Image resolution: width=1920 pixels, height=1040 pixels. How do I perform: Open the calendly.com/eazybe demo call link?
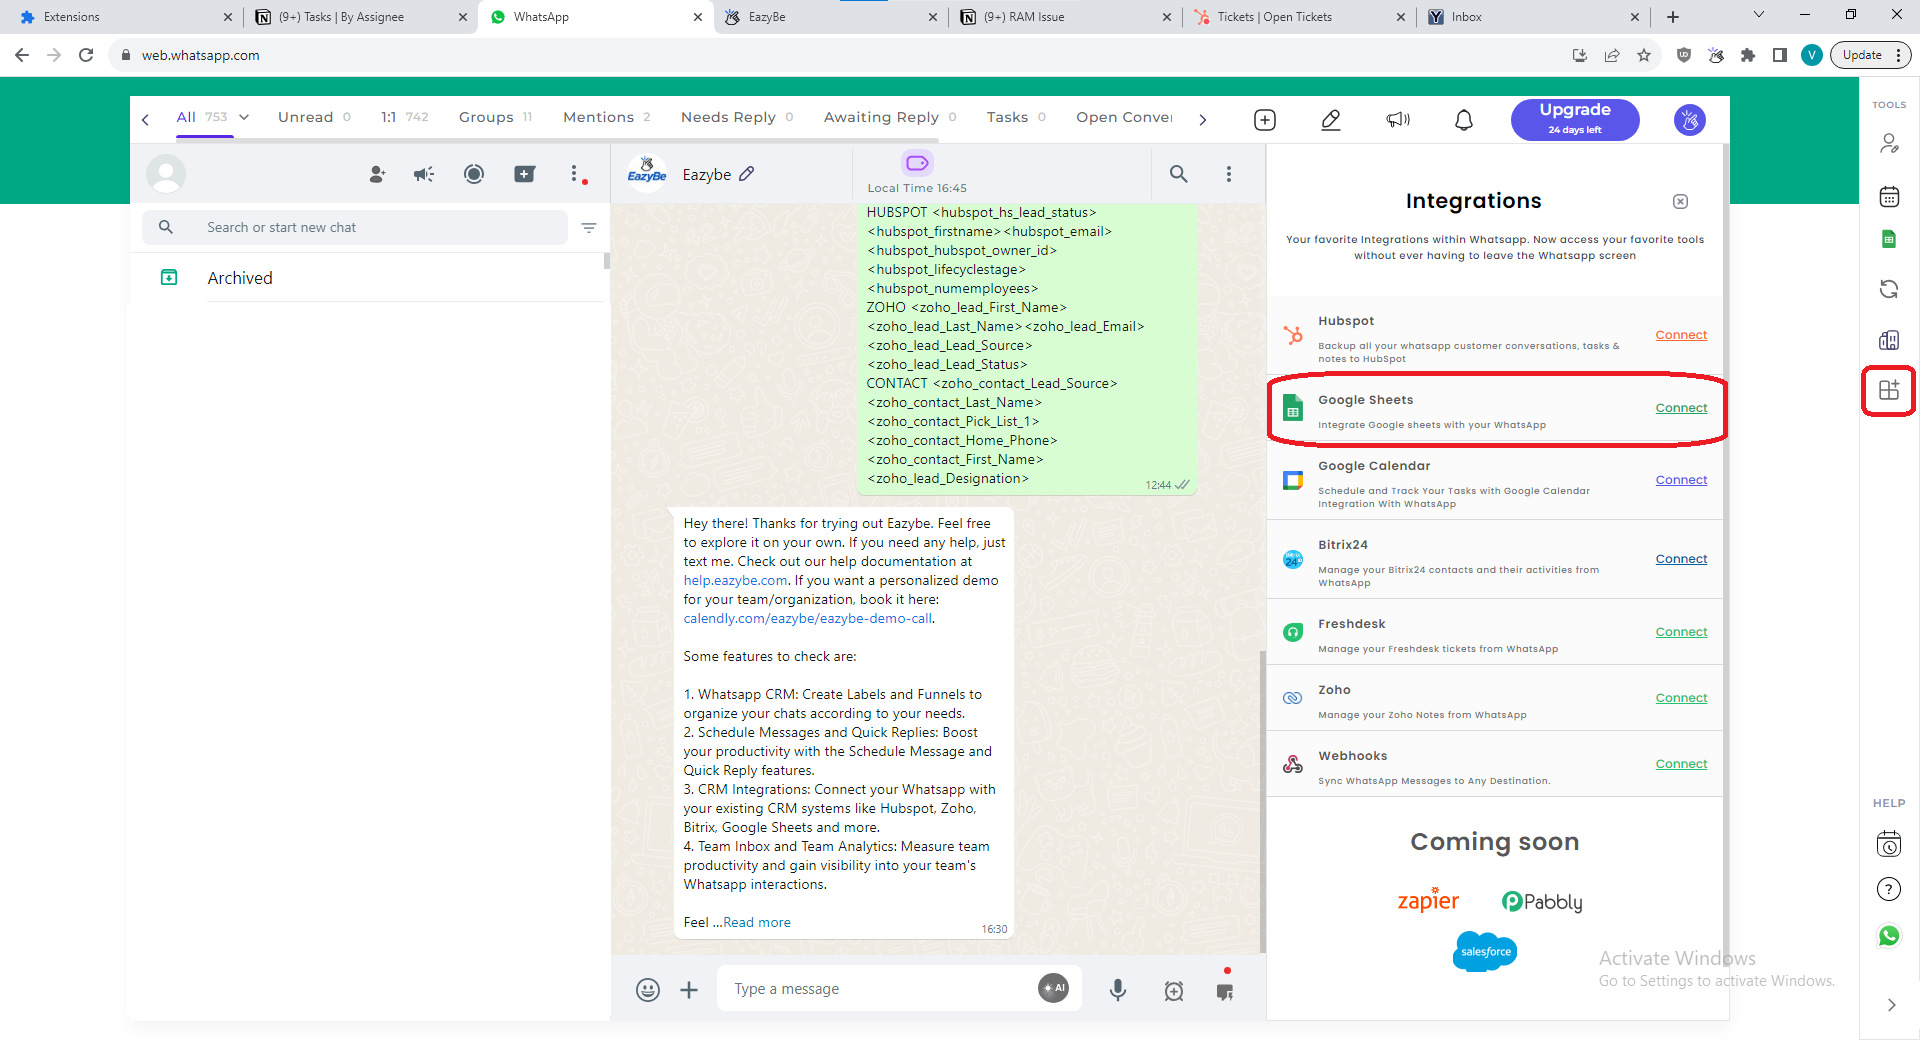808,619
